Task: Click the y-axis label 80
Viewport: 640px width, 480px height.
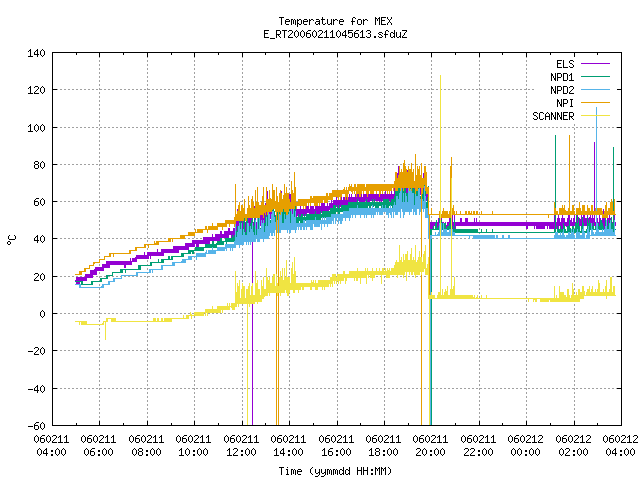Action: pos(40,165)
